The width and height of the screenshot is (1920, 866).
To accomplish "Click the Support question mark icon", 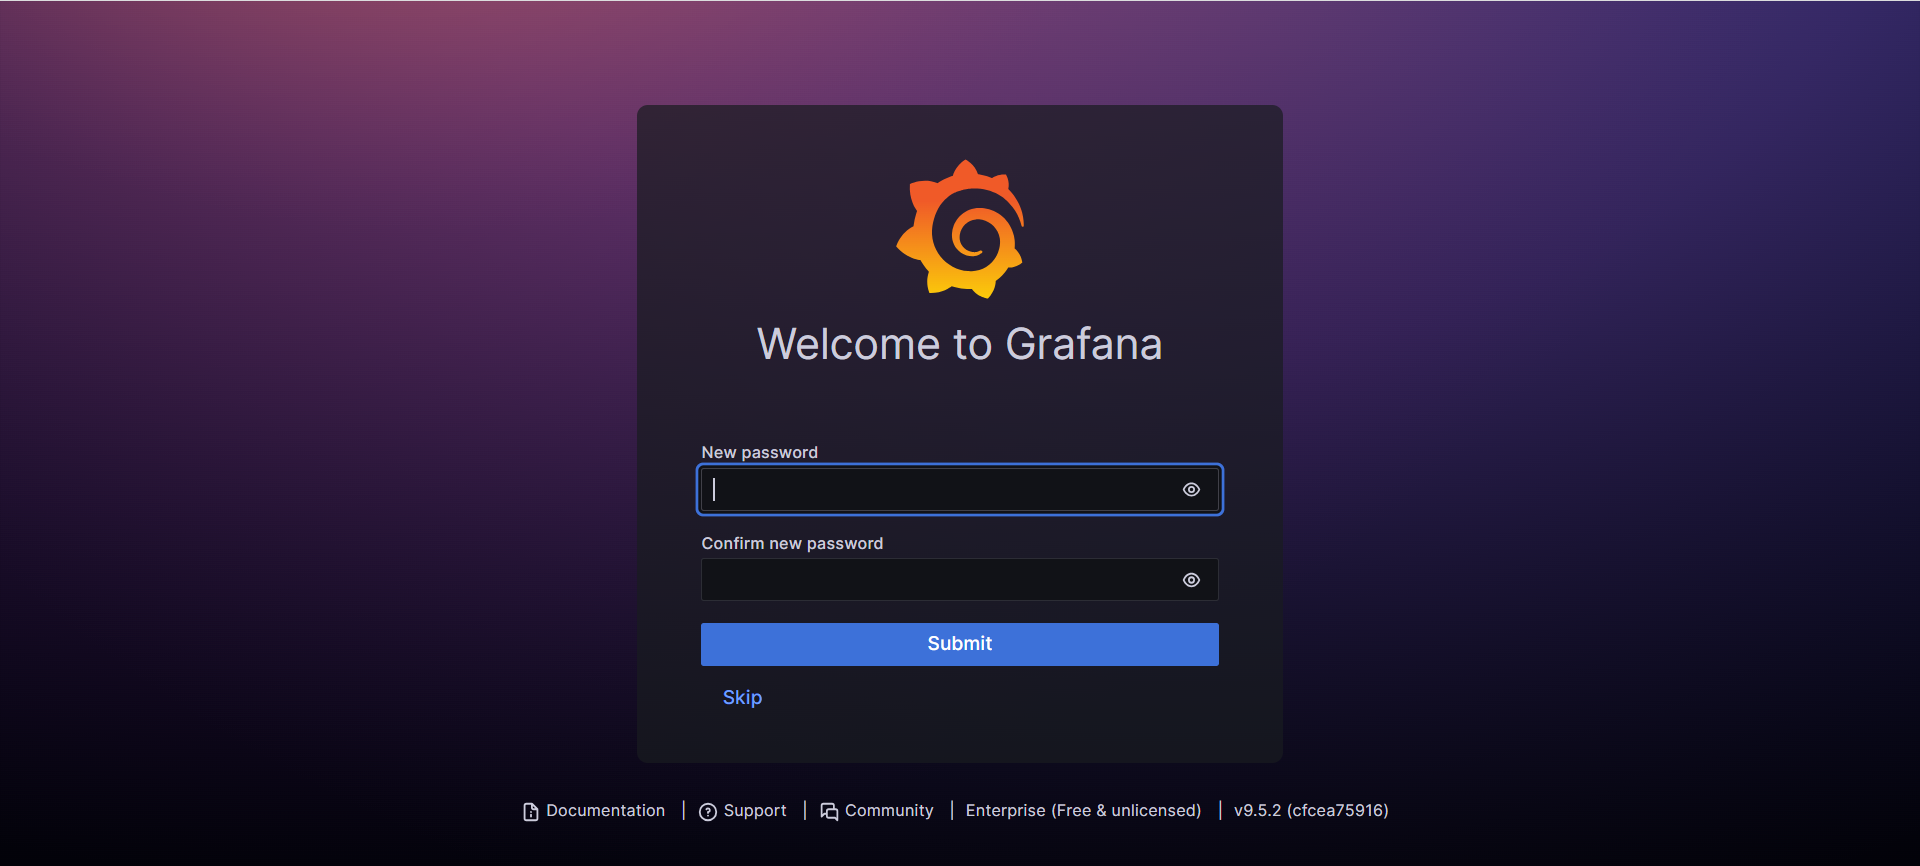I will click(708, 812).
